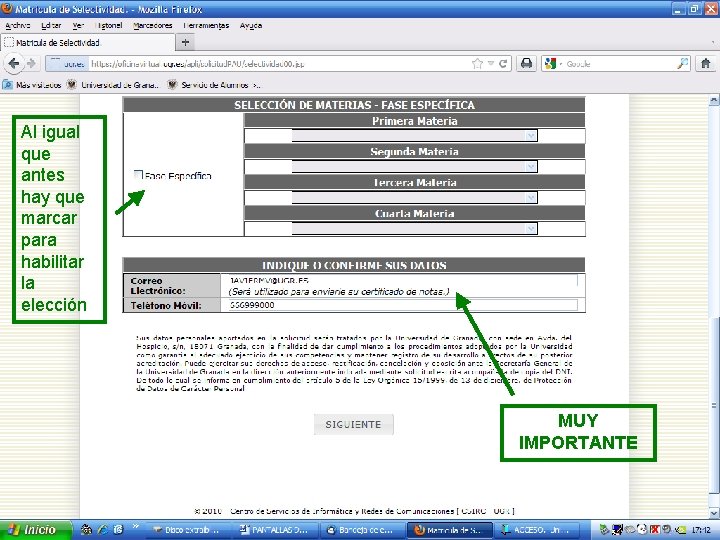Screen dimensions: 720x540
Task: Open the Cuarta Materia dropdown
Action: [414, 228]
